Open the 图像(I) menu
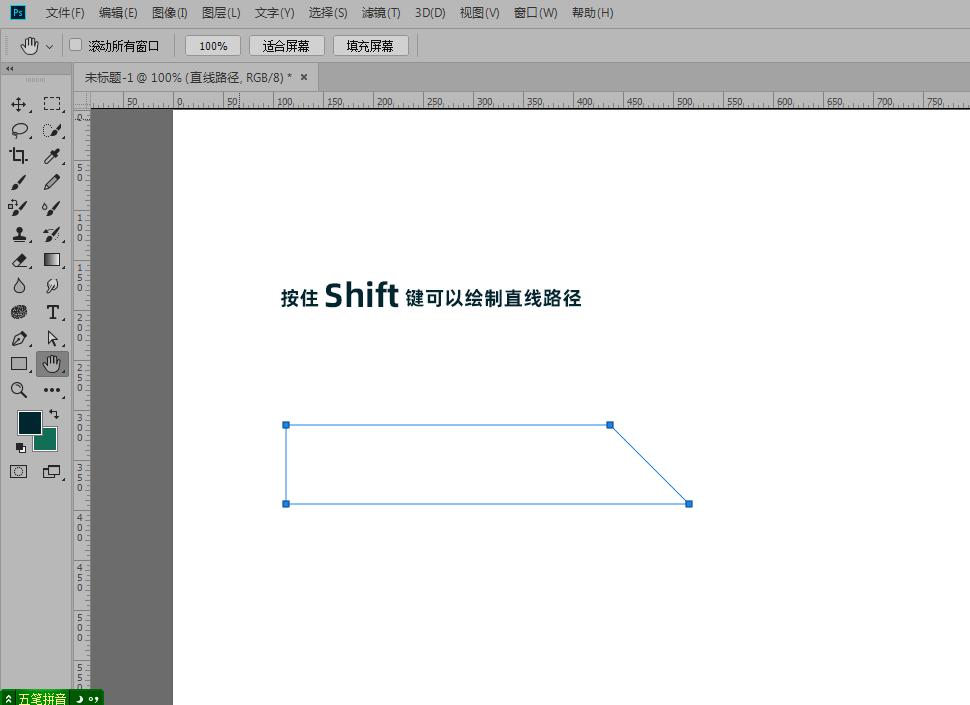 click(170, 12)
